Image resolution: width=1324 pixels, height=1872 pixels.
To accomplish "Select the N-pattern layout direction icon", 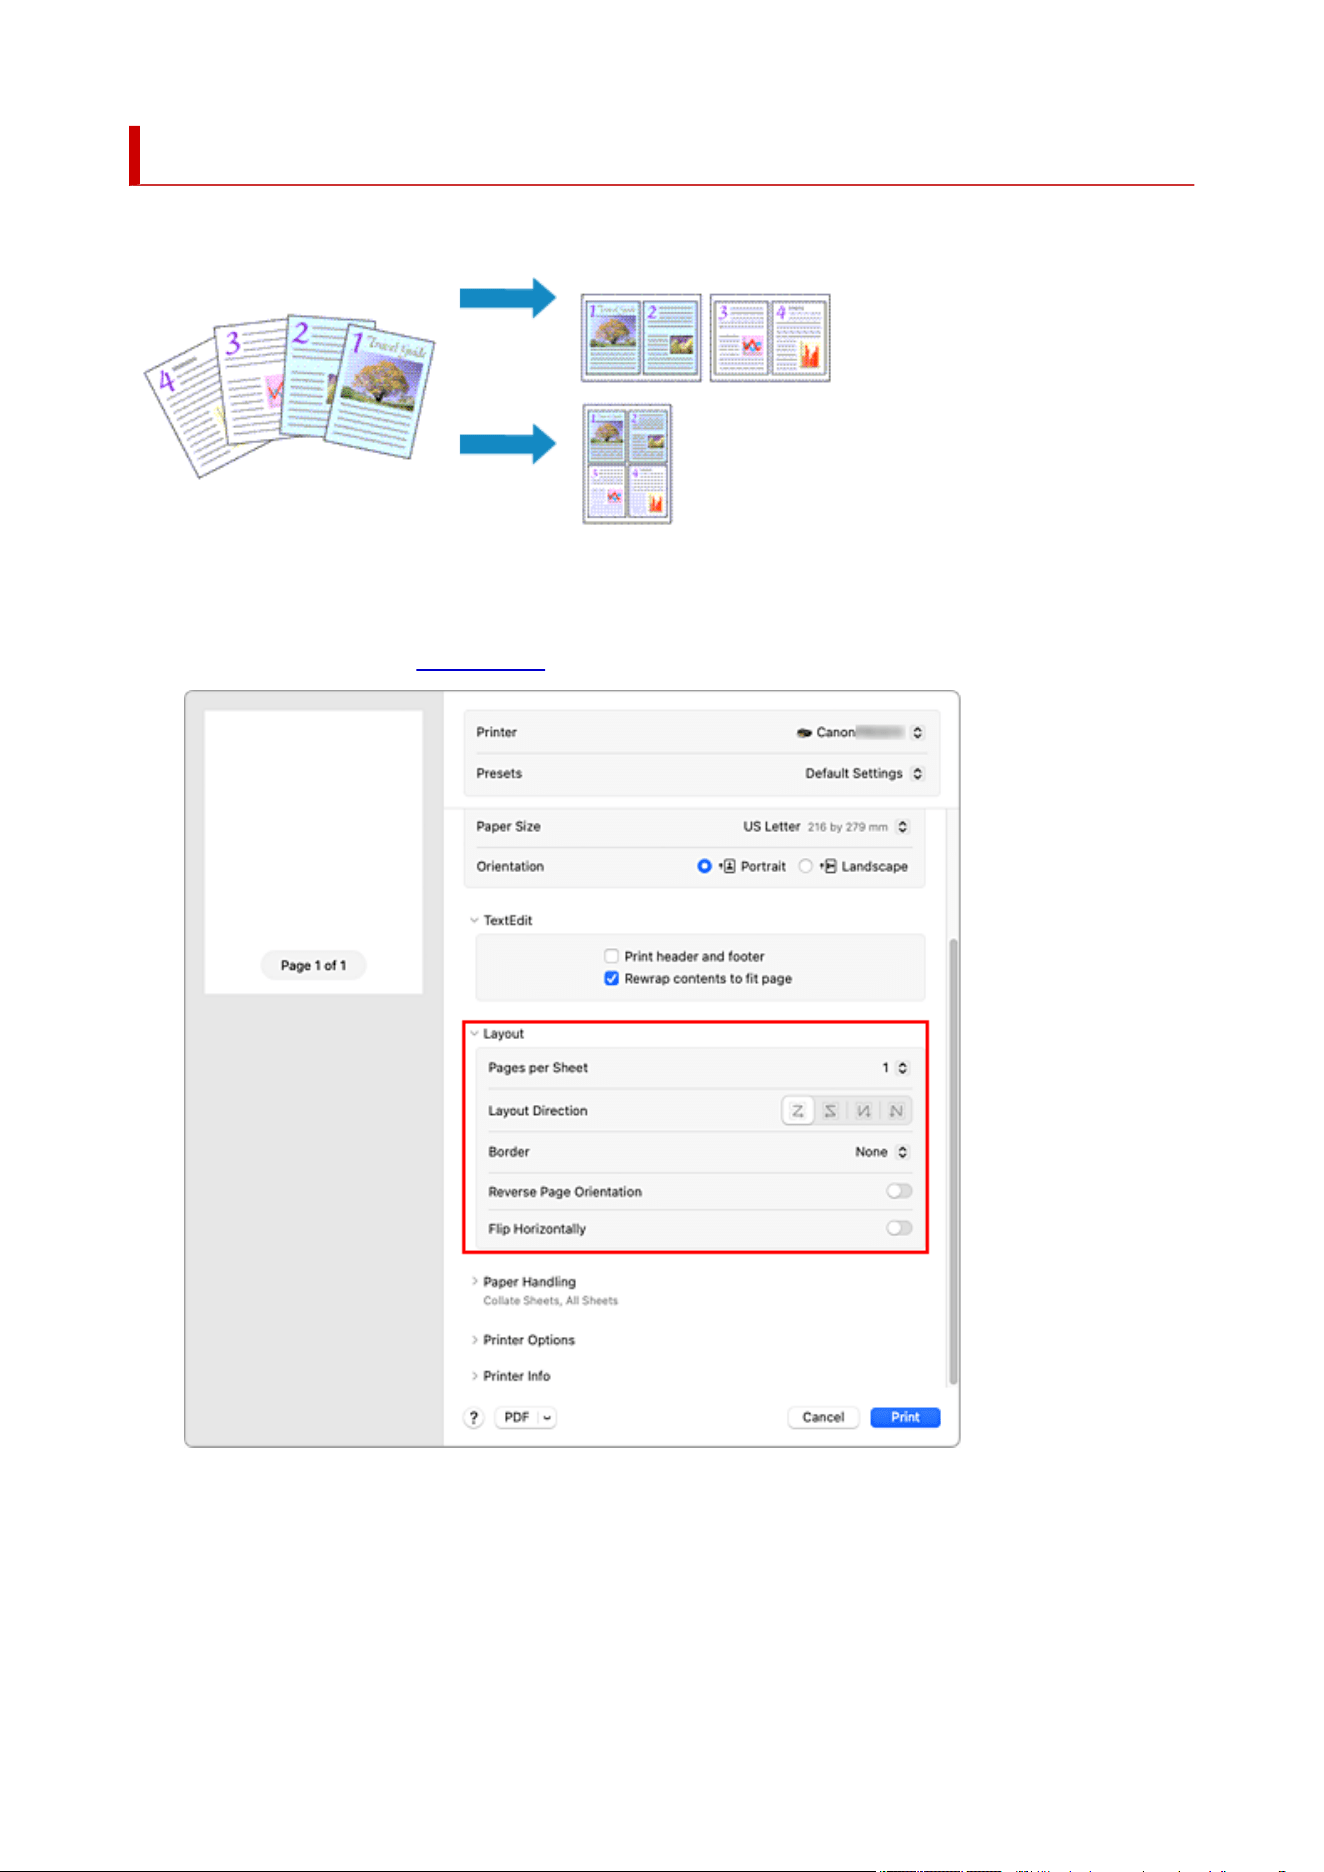I will click(896, 1111).
